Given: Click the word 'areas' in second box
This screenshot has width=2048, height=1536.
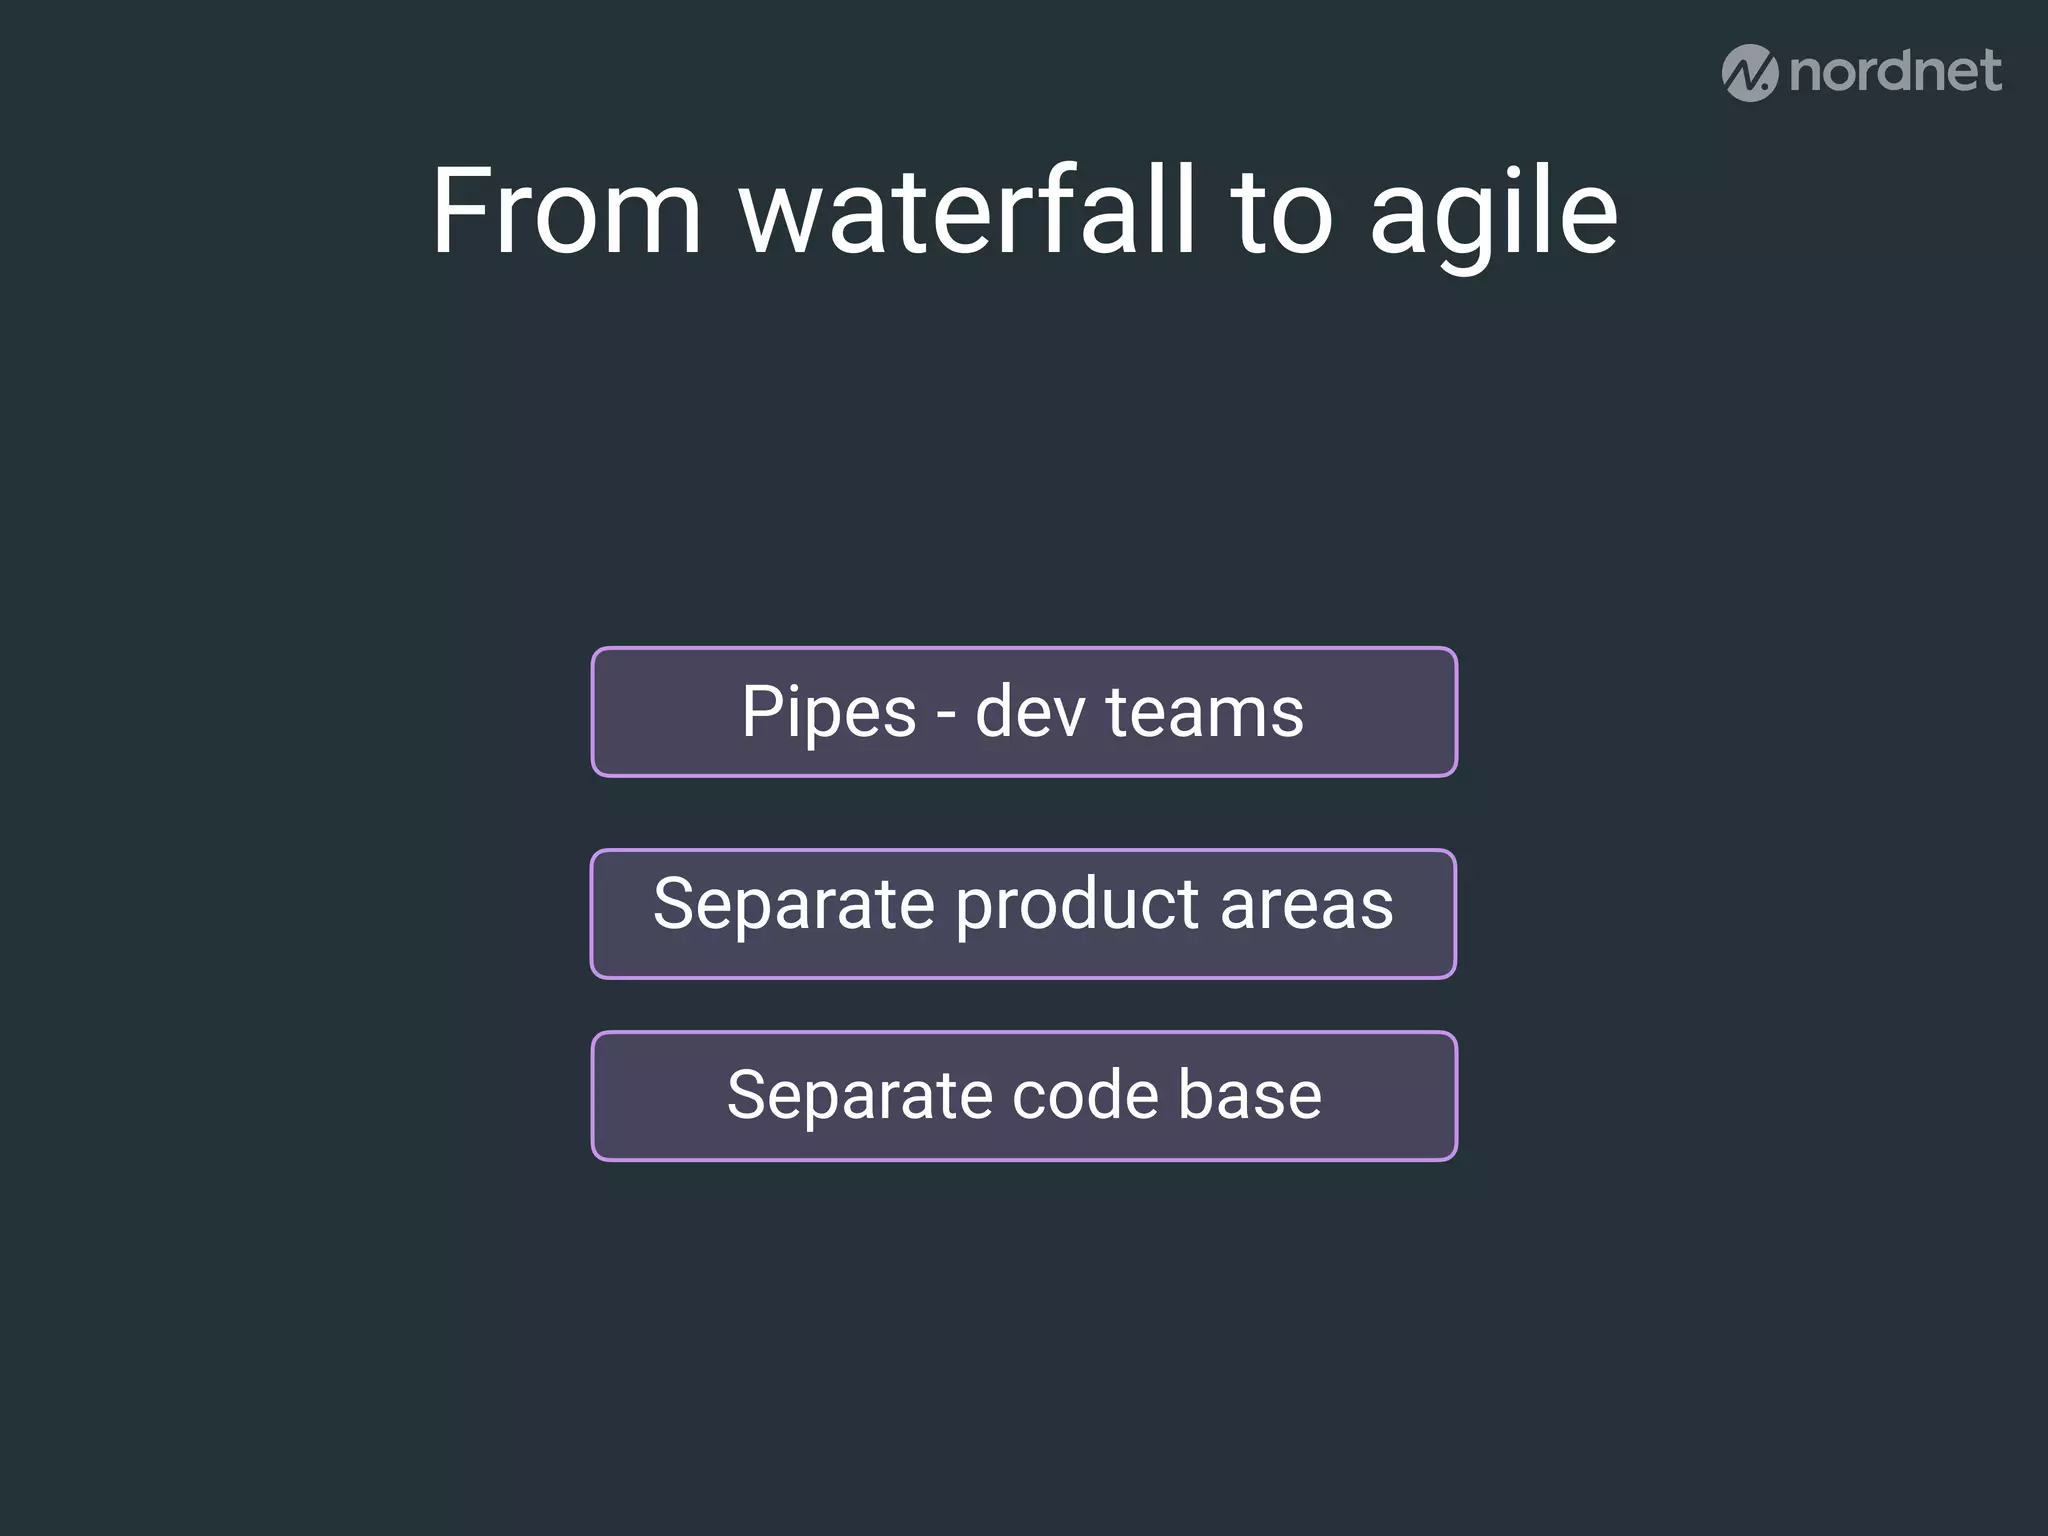Looking at the screenshot, I should pyautogui.click(x=1306, y=905).
